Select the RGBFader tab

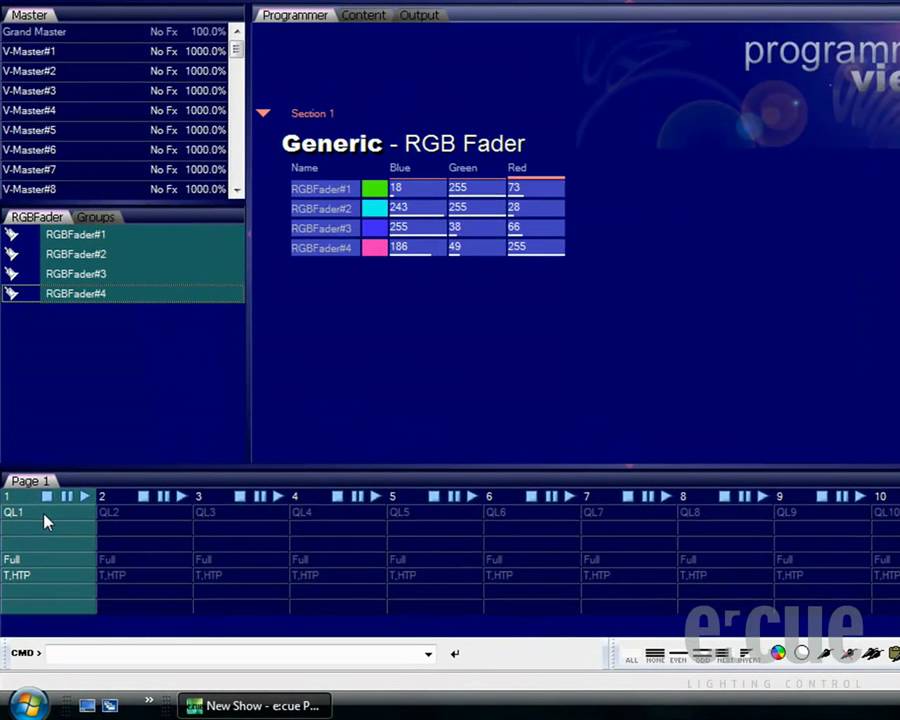tap(37, 217)
